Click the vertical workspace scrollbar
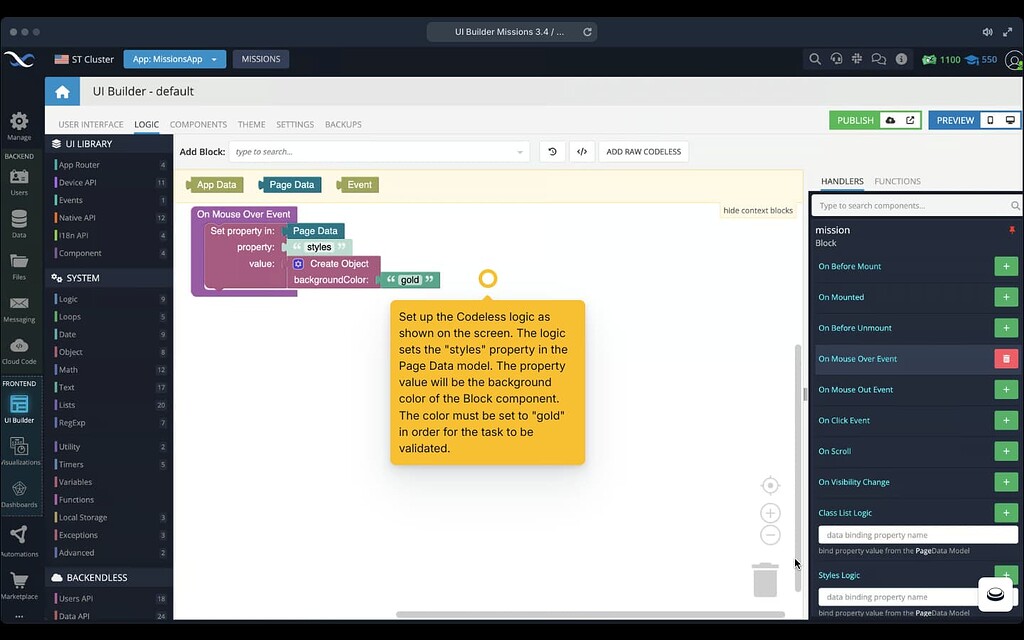Screen dimensions: 1024x640 point(797,468)
